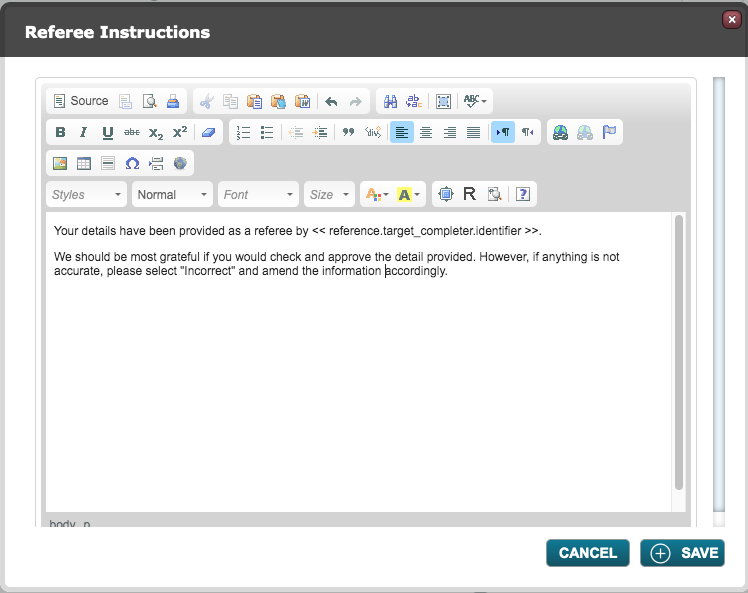
Task: Create a Div container
Action: pos(373,132)
